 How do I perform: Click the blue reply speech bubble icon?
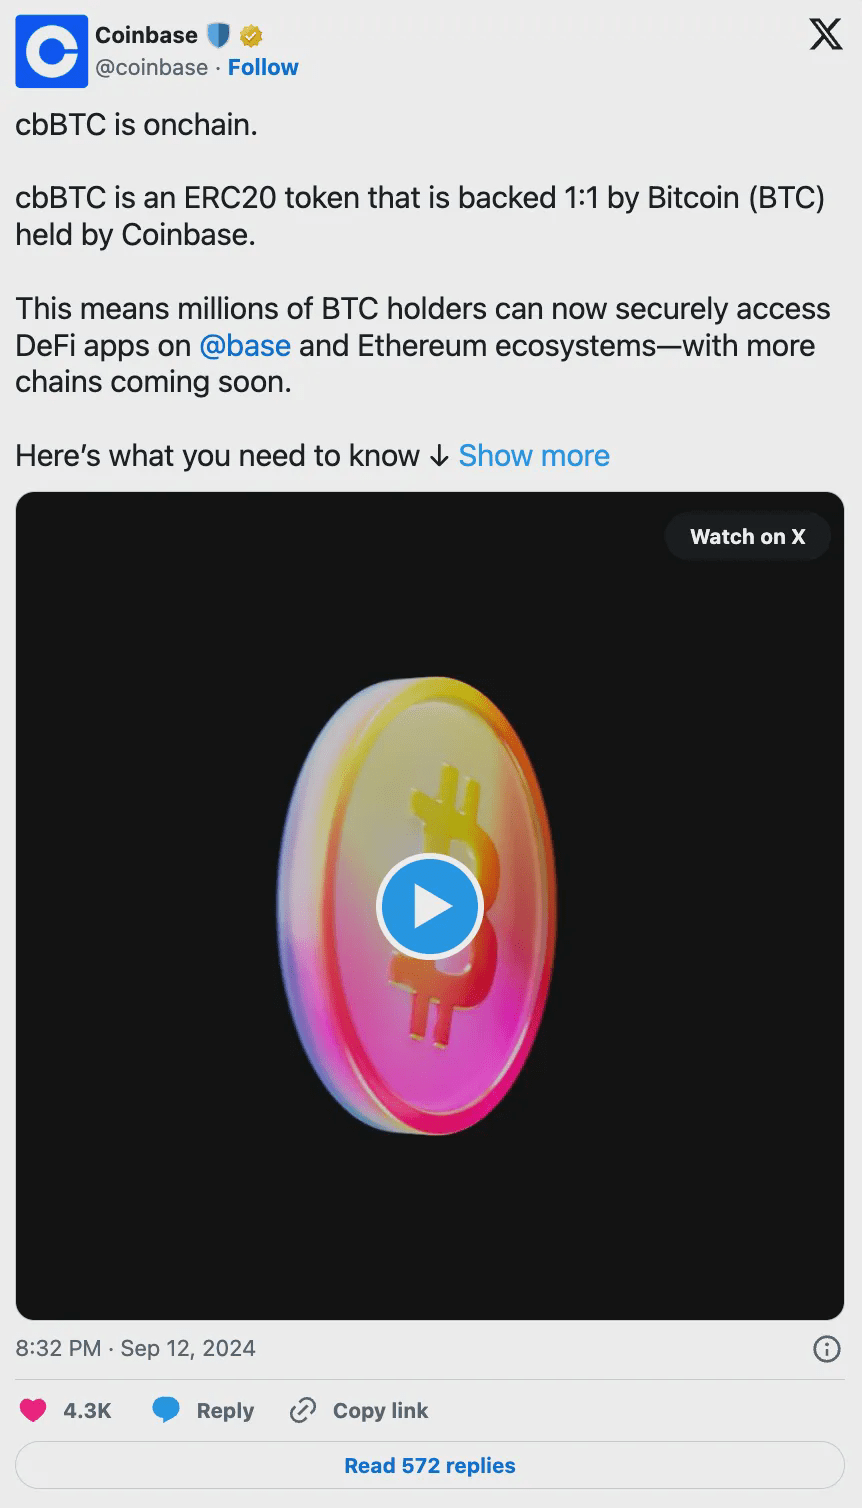(x=166, y=1410)
